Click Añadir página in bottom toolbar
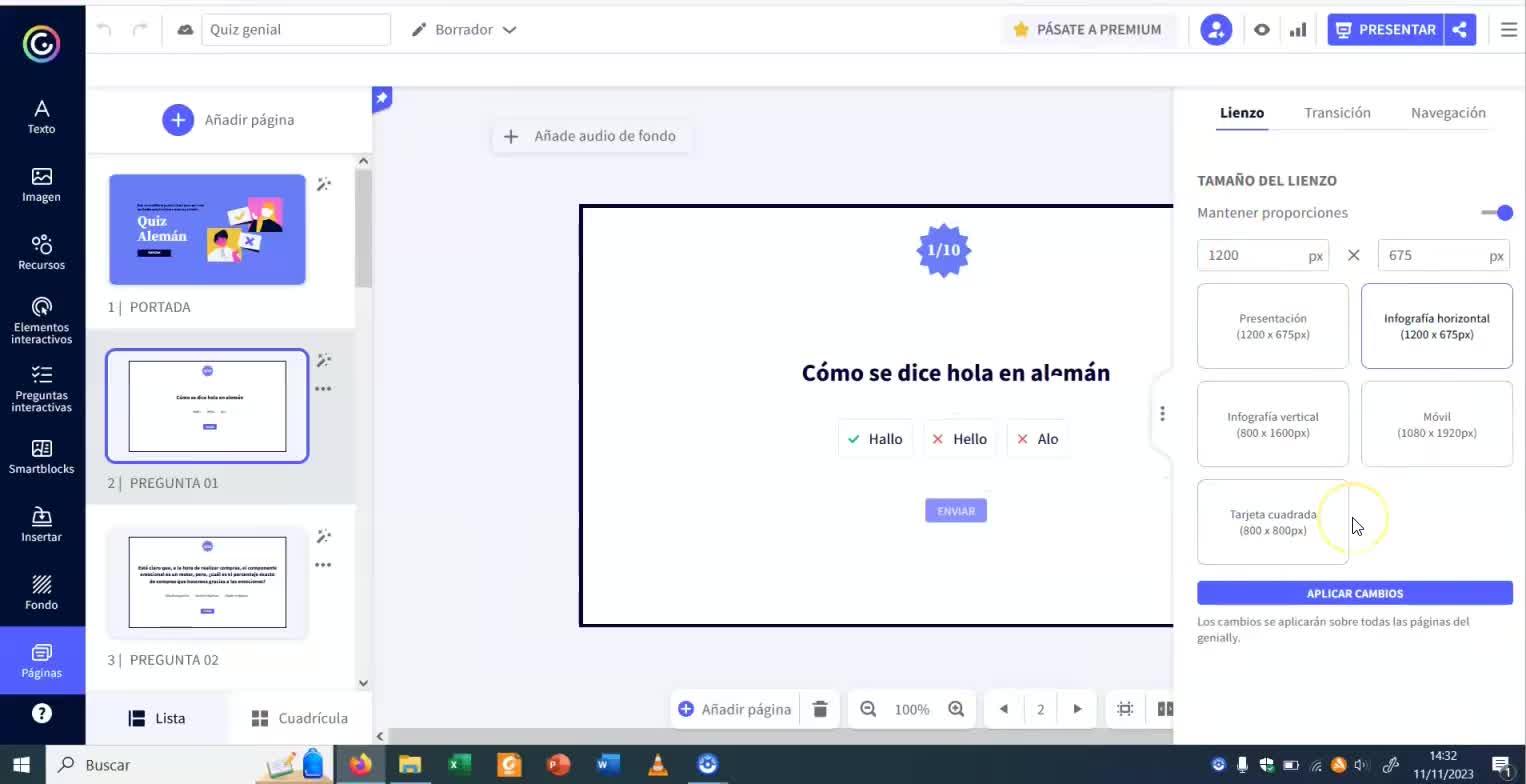 coord(735,709)
